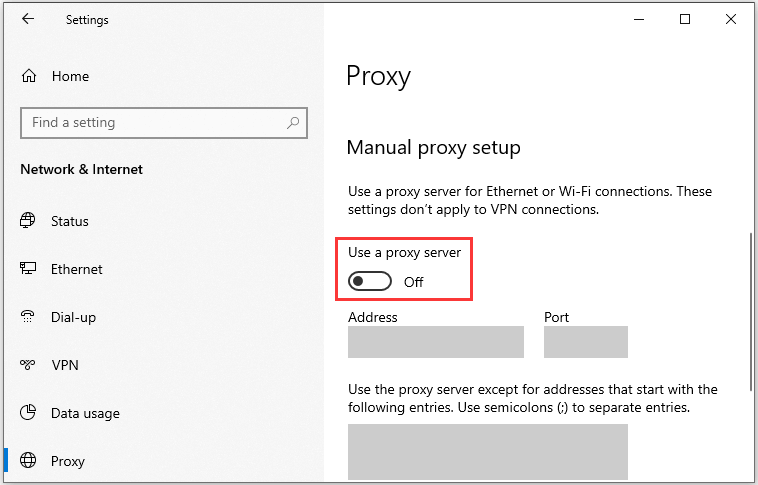Viewport: 758px width, 485px height.
Task: Click the vertical scrollbar on right
Action: tap(751, 307)
